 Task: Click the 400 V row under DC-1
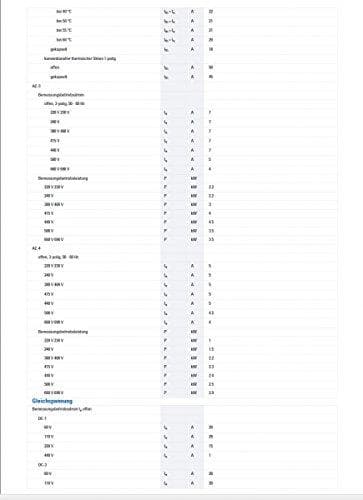click(x=182, y=455)
